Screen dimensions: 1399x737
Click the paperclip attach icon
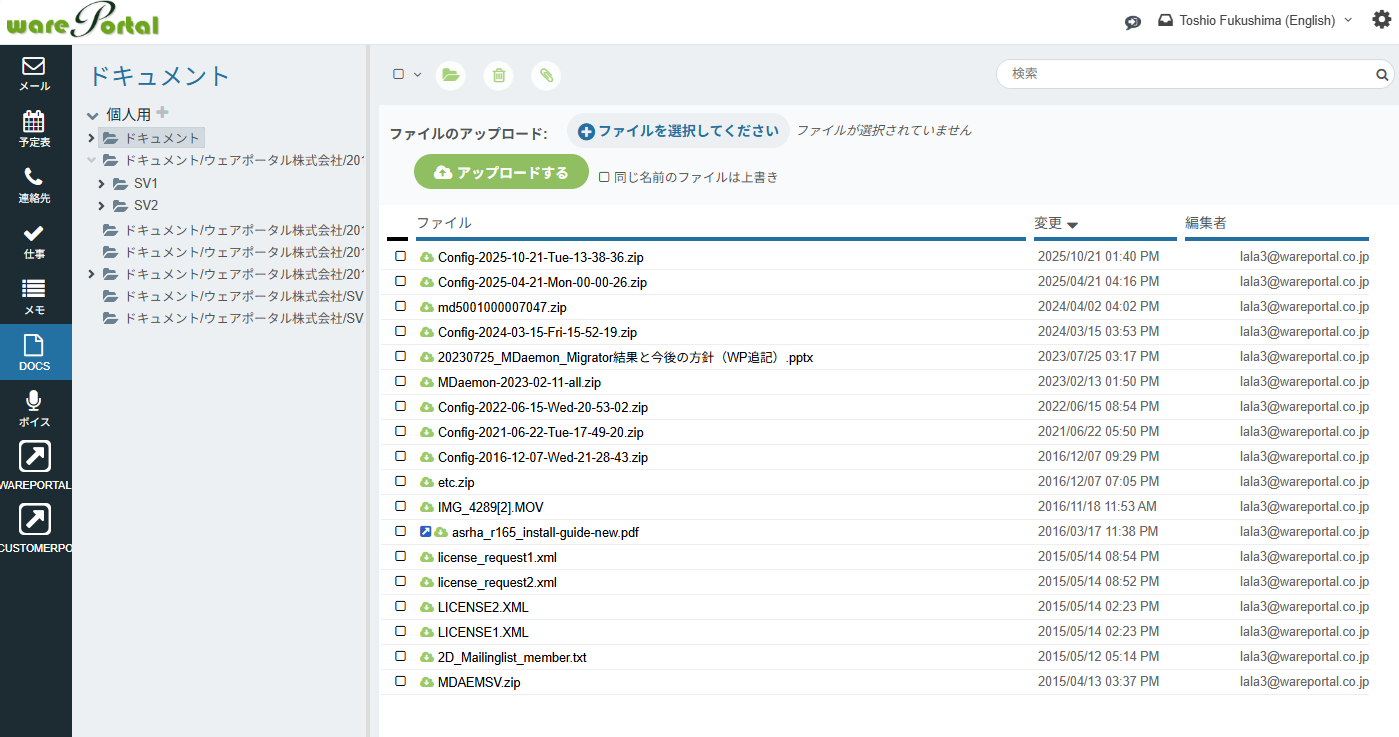coord(546,75)
